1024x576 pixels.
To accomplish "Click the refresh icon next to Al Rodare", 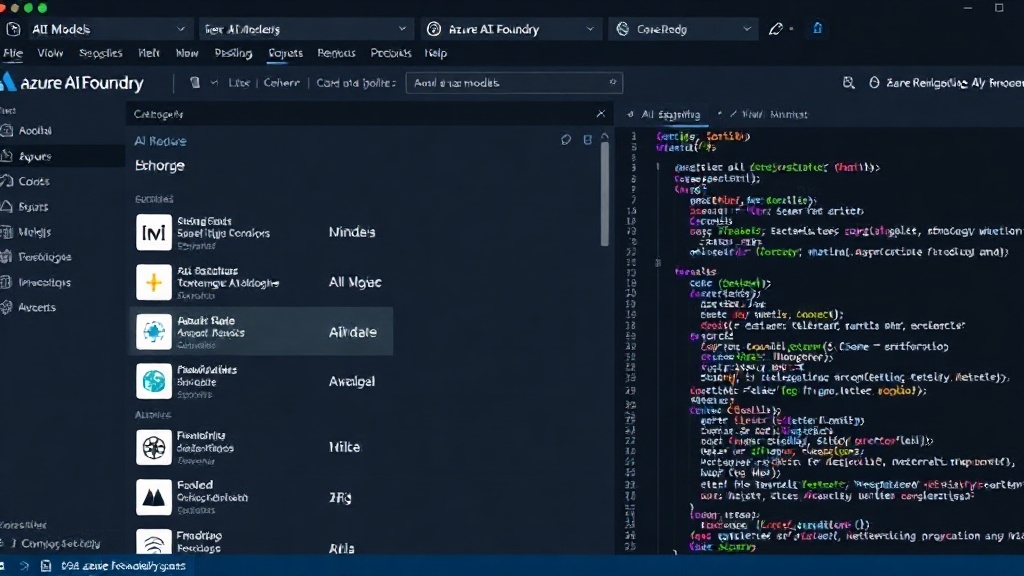I will coord(566,140).
